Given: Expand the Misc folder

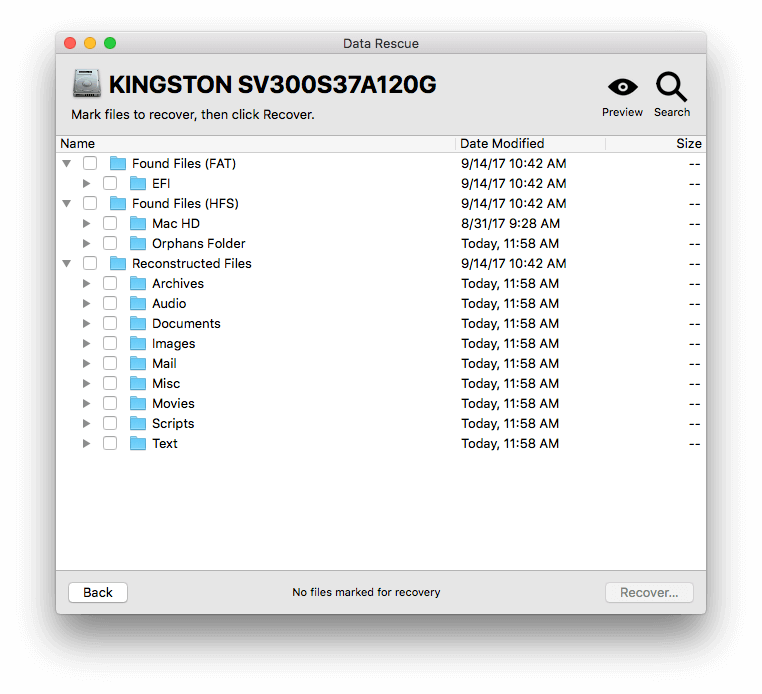Looking at the screenshot, I should (x=87, y=383).
